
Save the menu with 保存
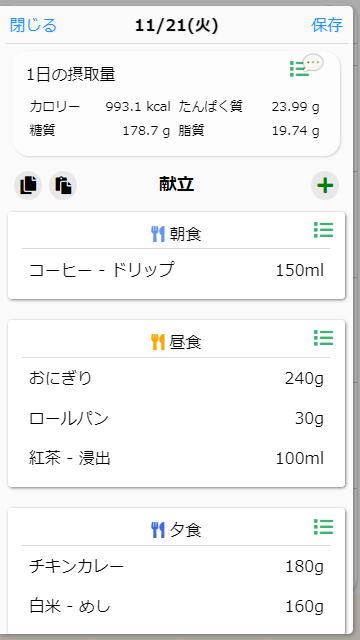tap(327, 25)
